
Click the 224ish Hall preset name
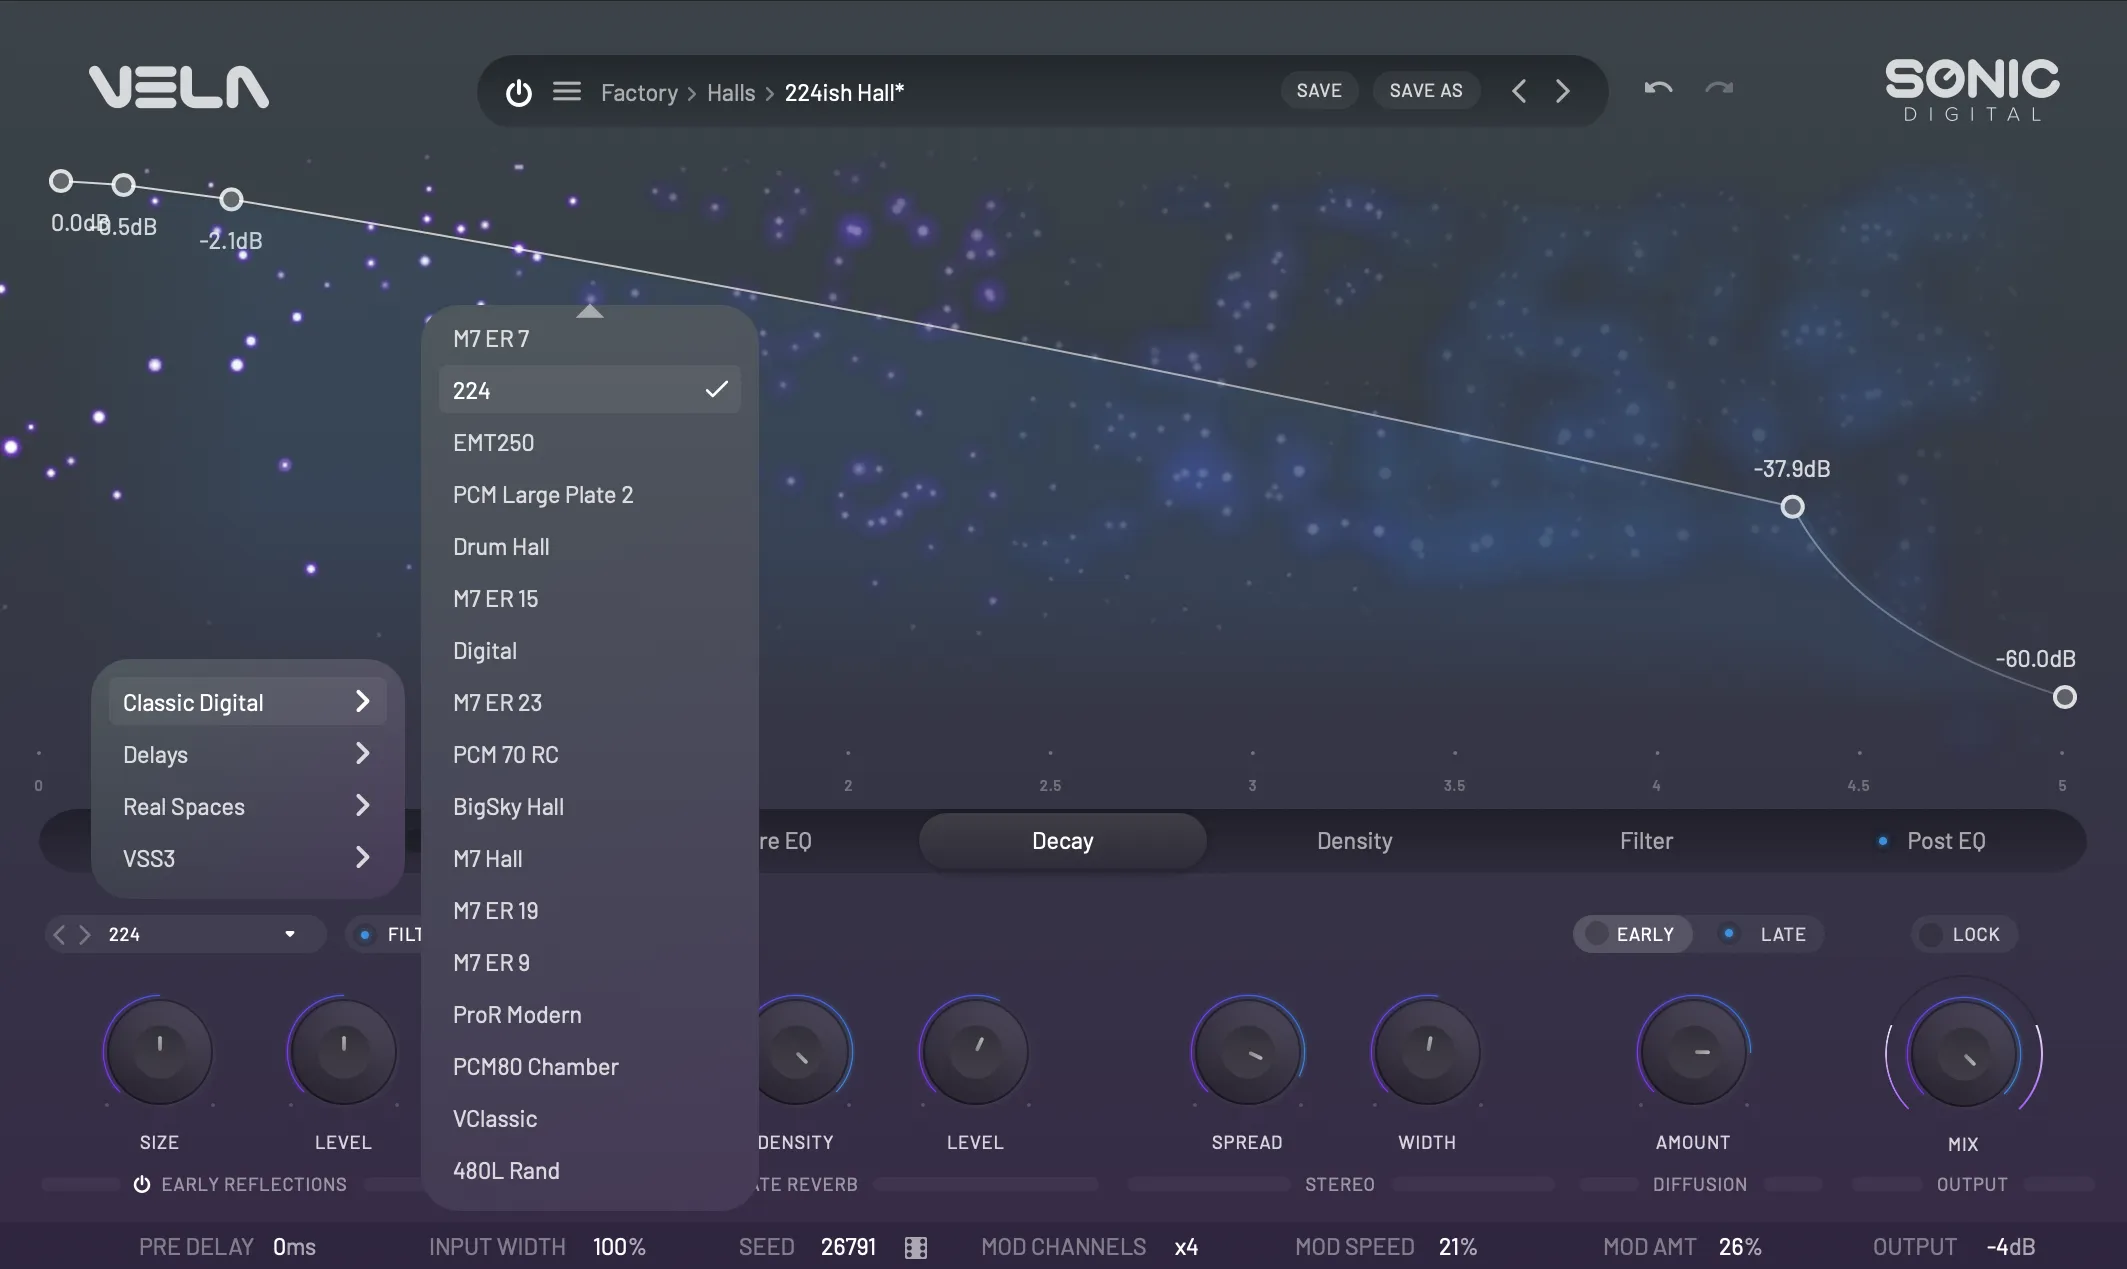(844, 92)
